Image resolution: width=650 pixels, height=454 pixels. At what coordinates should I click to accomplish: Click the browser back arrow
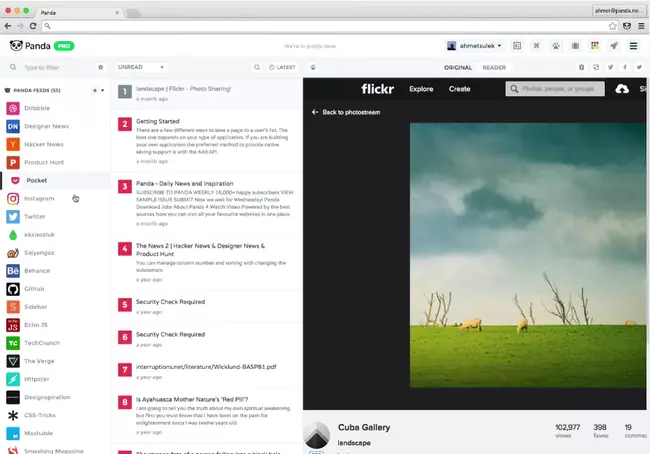point(7,26)
